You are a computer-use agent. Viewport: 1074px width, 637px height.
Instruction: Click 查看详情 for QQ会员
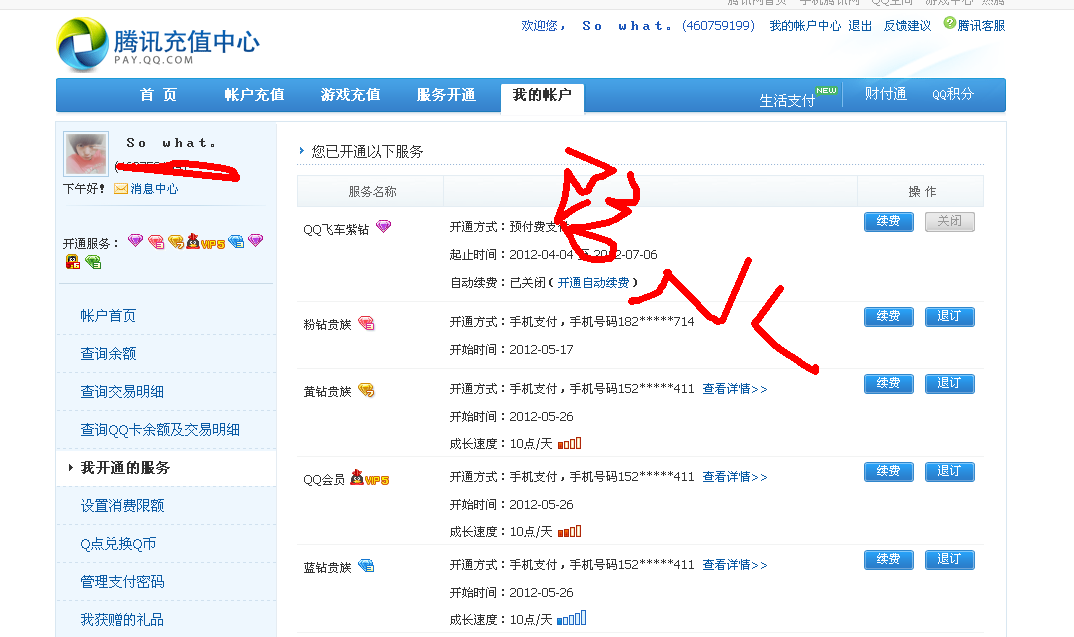[x=734, y=477]
